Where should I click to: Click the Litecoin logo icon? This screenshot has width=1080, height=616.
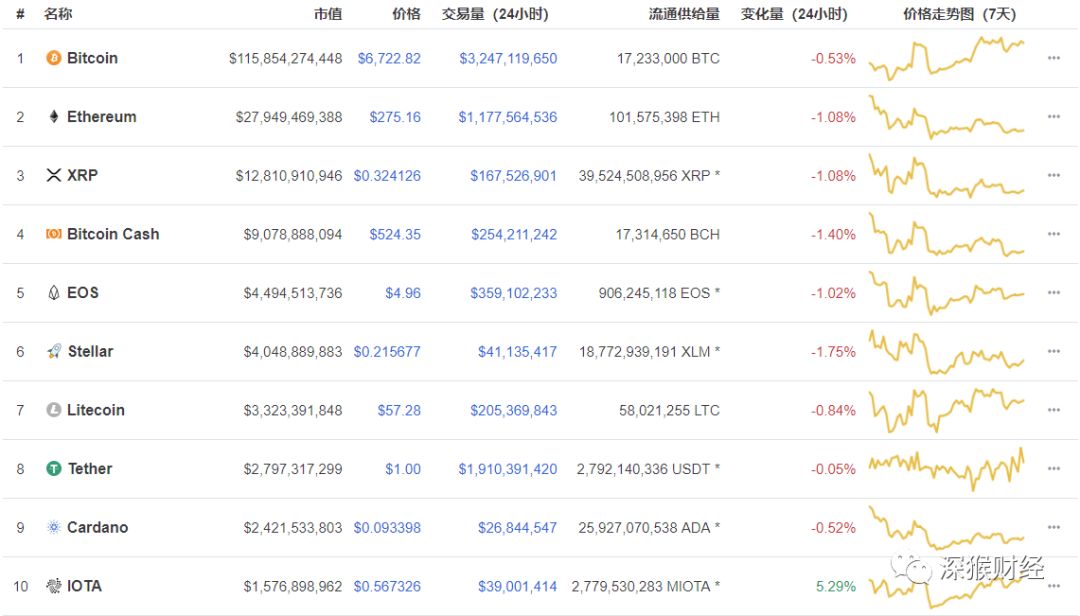(x=54, y=410)
